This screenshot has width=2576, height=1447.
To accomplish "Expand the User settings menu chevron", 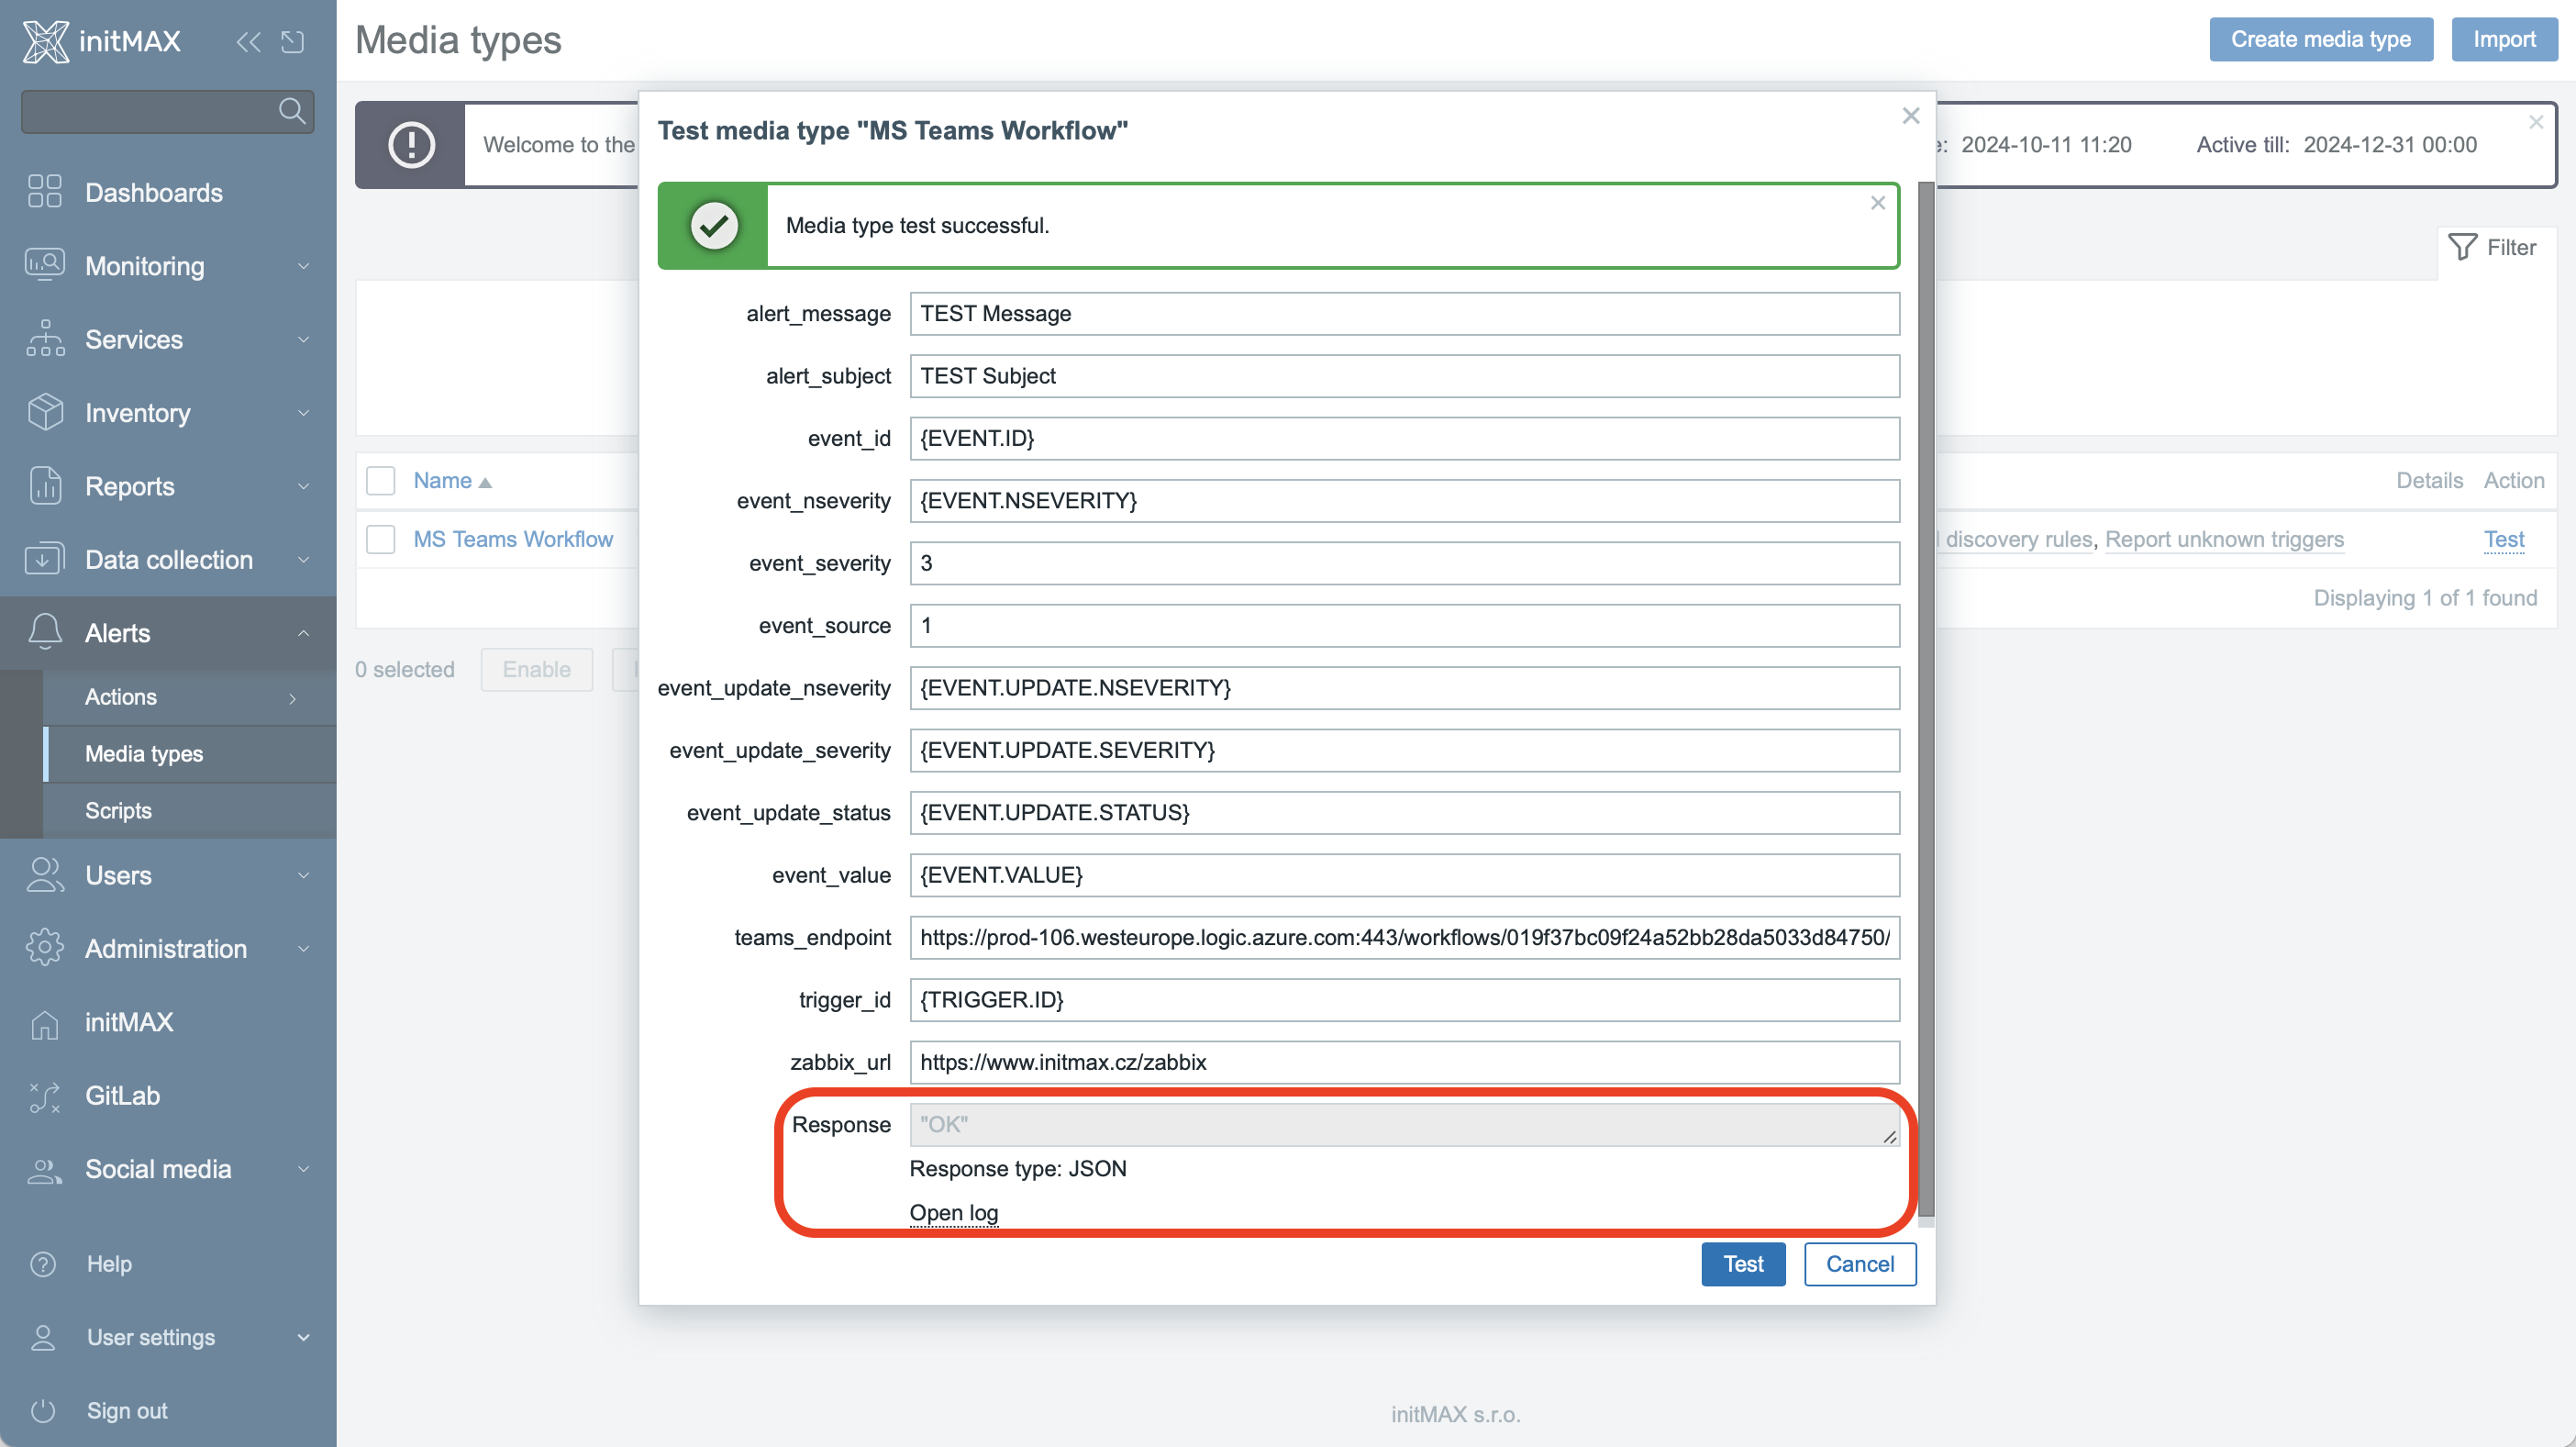I will pos(303,1338).
